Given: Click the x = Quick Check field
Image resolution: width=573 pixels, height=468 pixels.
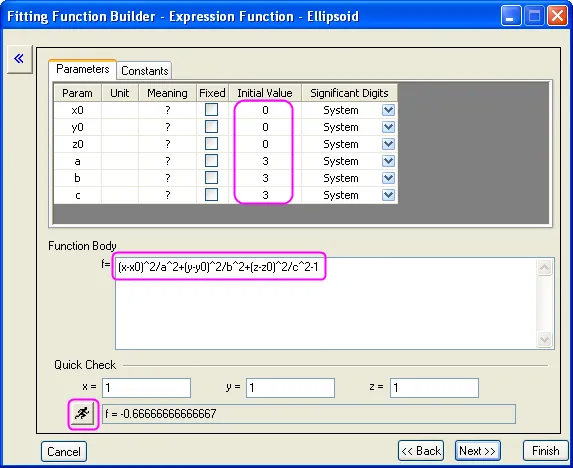Looking at the screenshot, I should coord(147,388).
